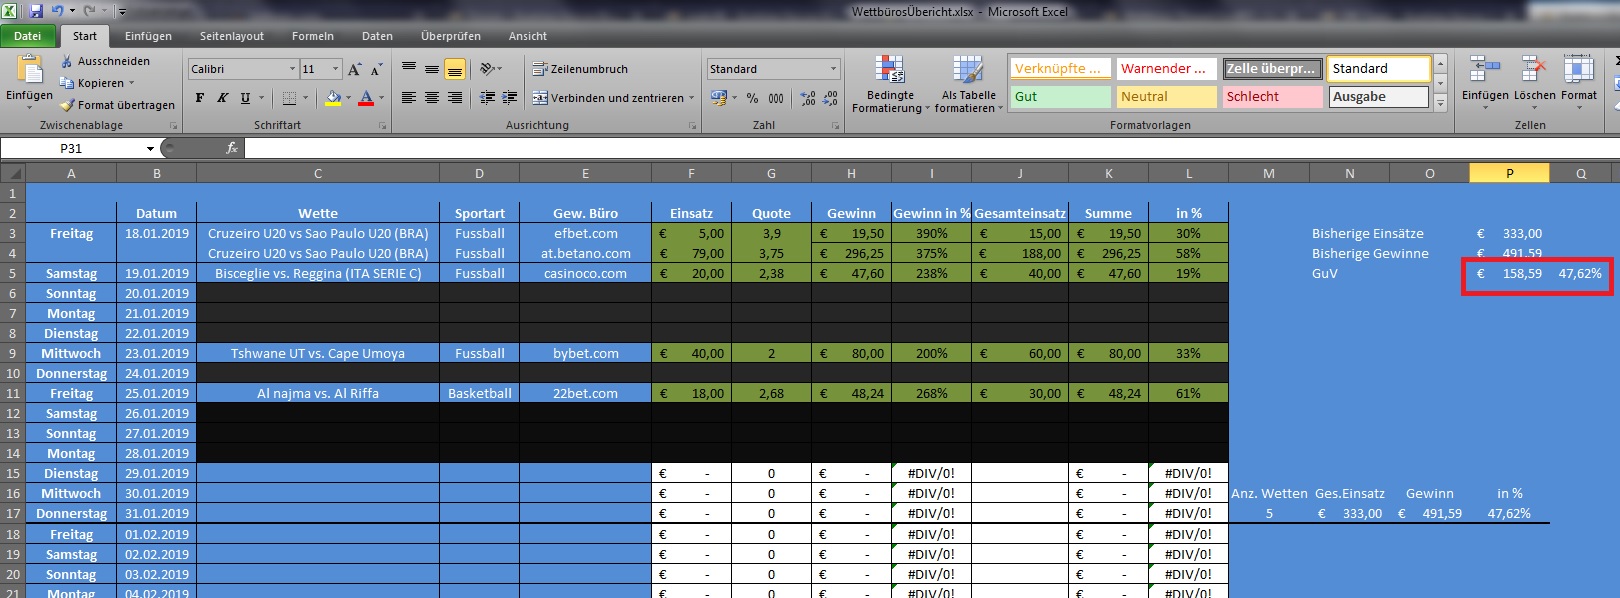Undo the last action
Viewport: 1620px width, 598px height.
tap(58, 11)
